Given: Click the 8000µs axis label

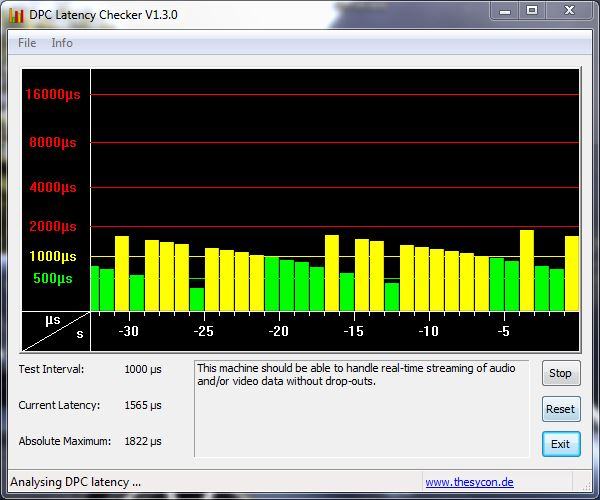Looking at the screenshot, I should (x=53, y=143).
